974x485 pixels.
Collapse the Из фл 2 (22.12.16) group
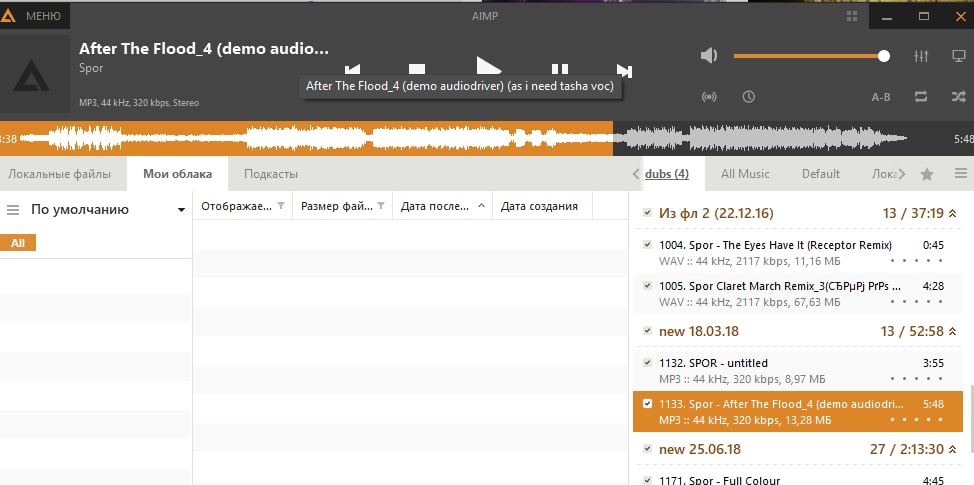click(952, 214)
